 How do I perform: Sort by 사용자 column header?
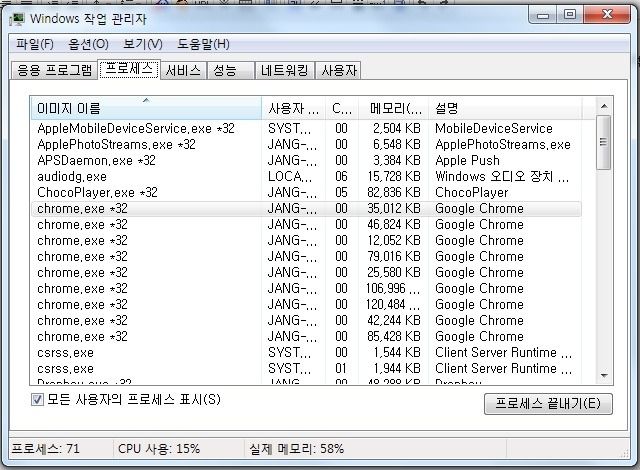click(x=293, y=109)
